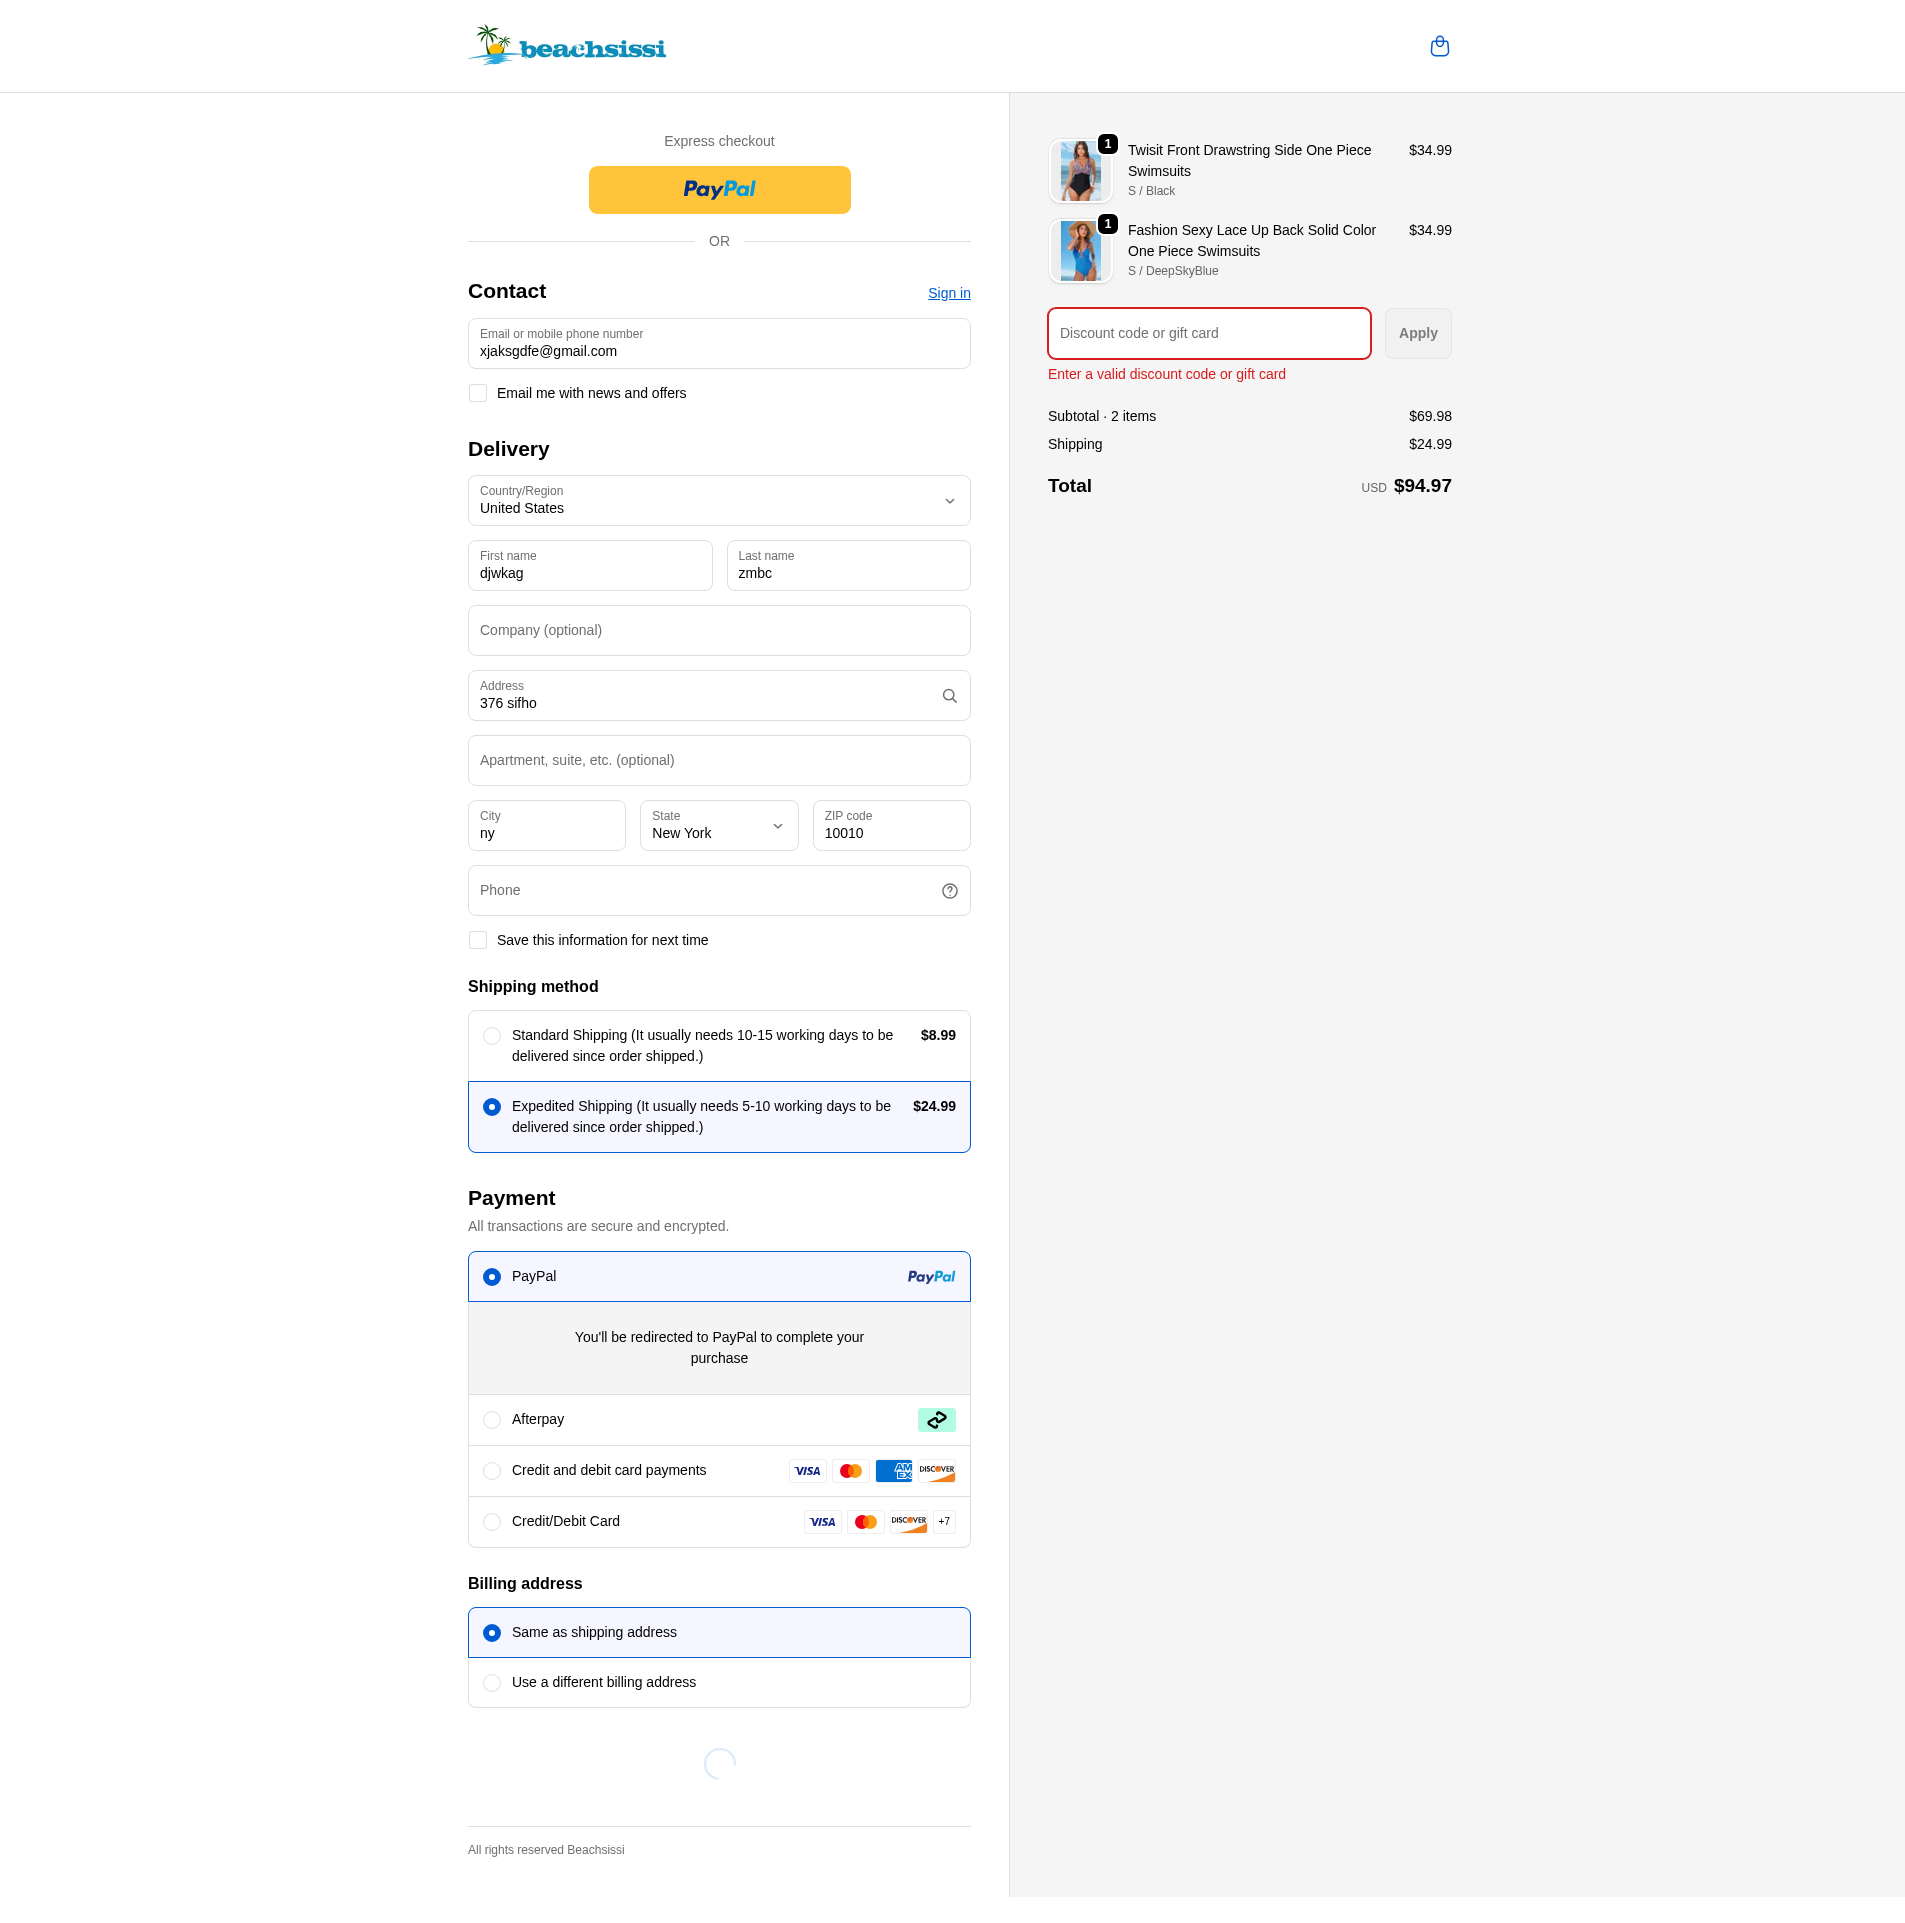
Task: Select Standard Shipping option
Action: pyautogui.click(x=492, y=1036)
